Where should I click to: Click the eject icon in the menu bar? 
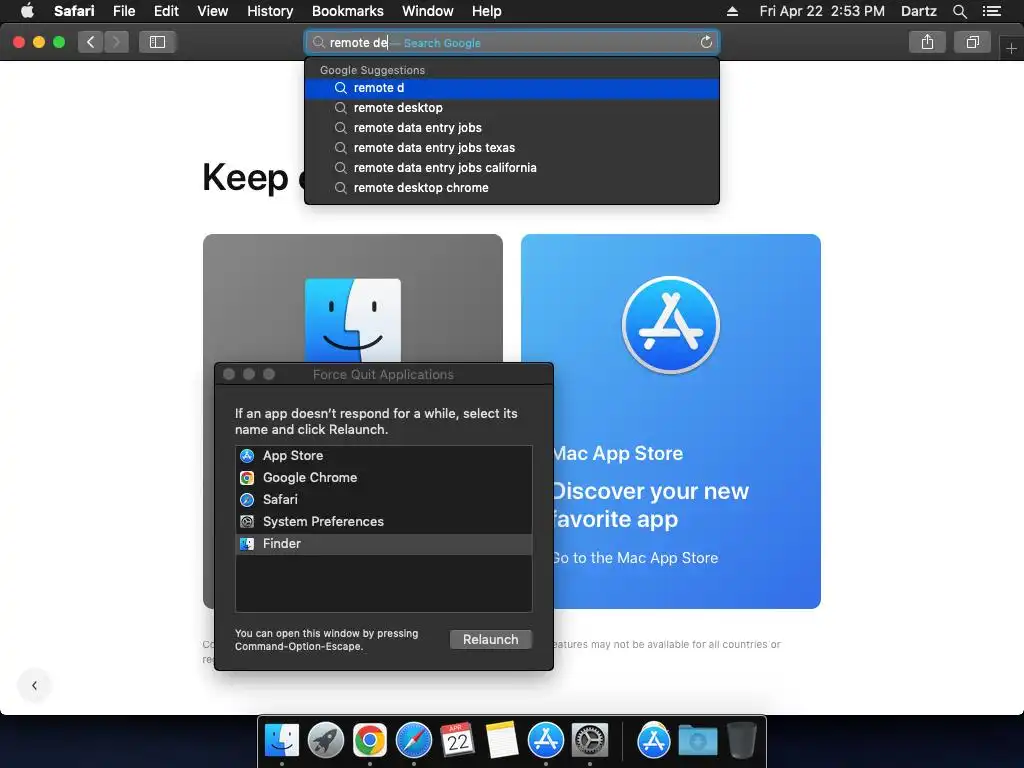coord(732,11)
